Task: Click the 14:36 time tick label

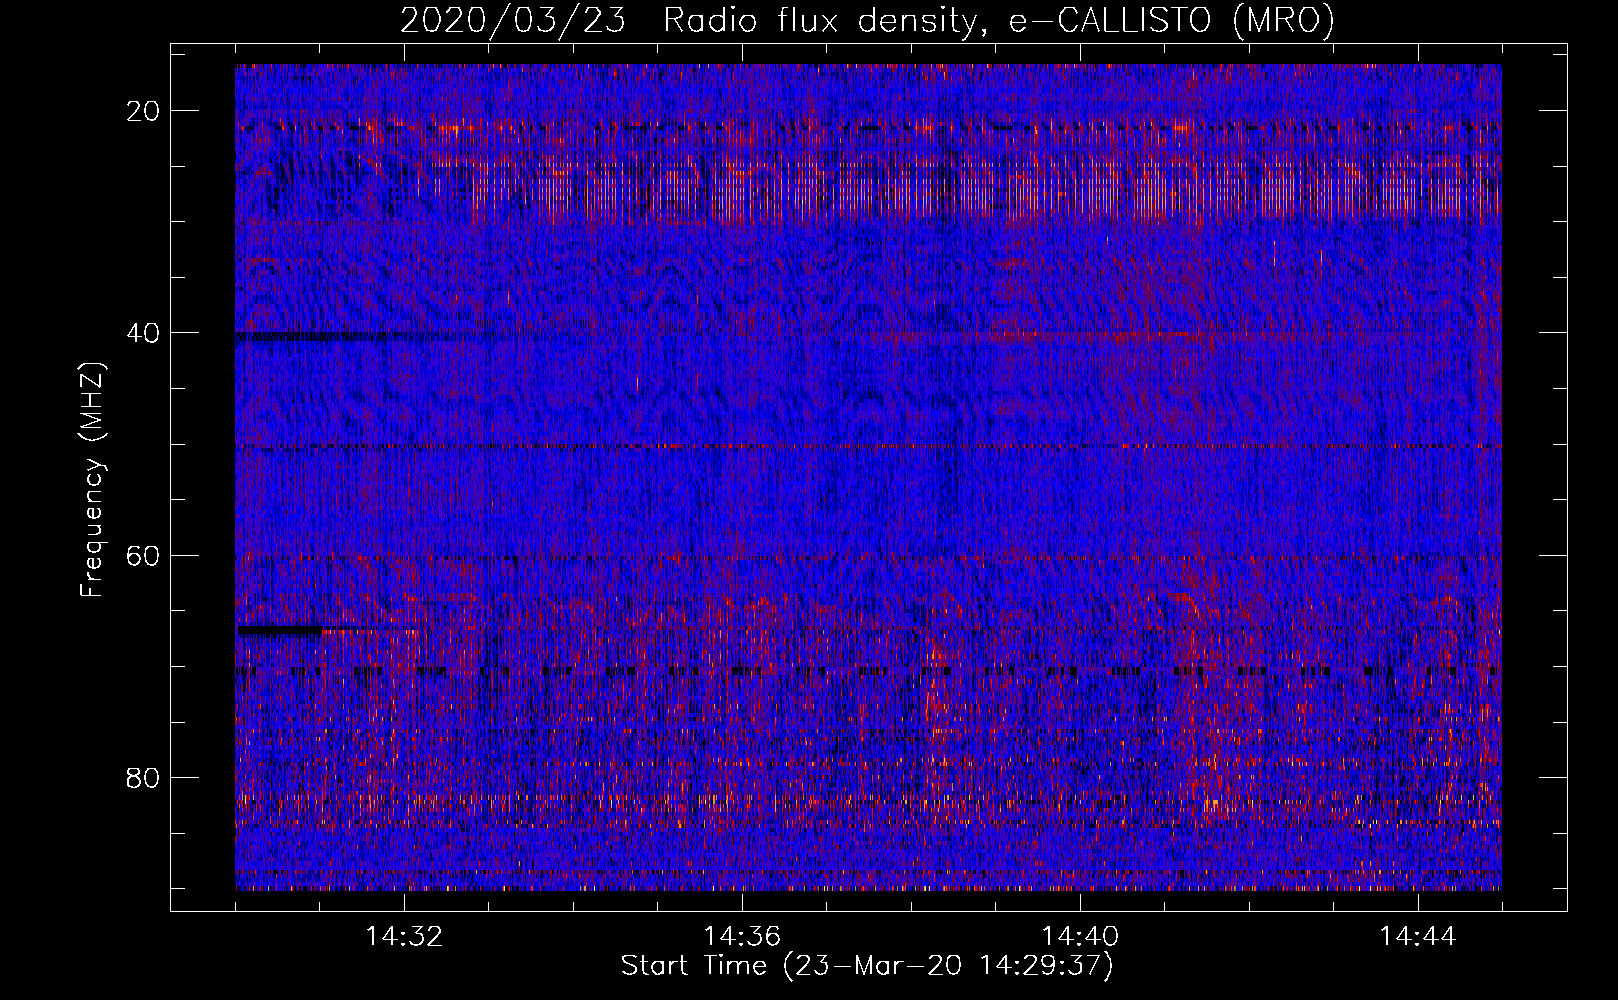Action: [742, 937]
